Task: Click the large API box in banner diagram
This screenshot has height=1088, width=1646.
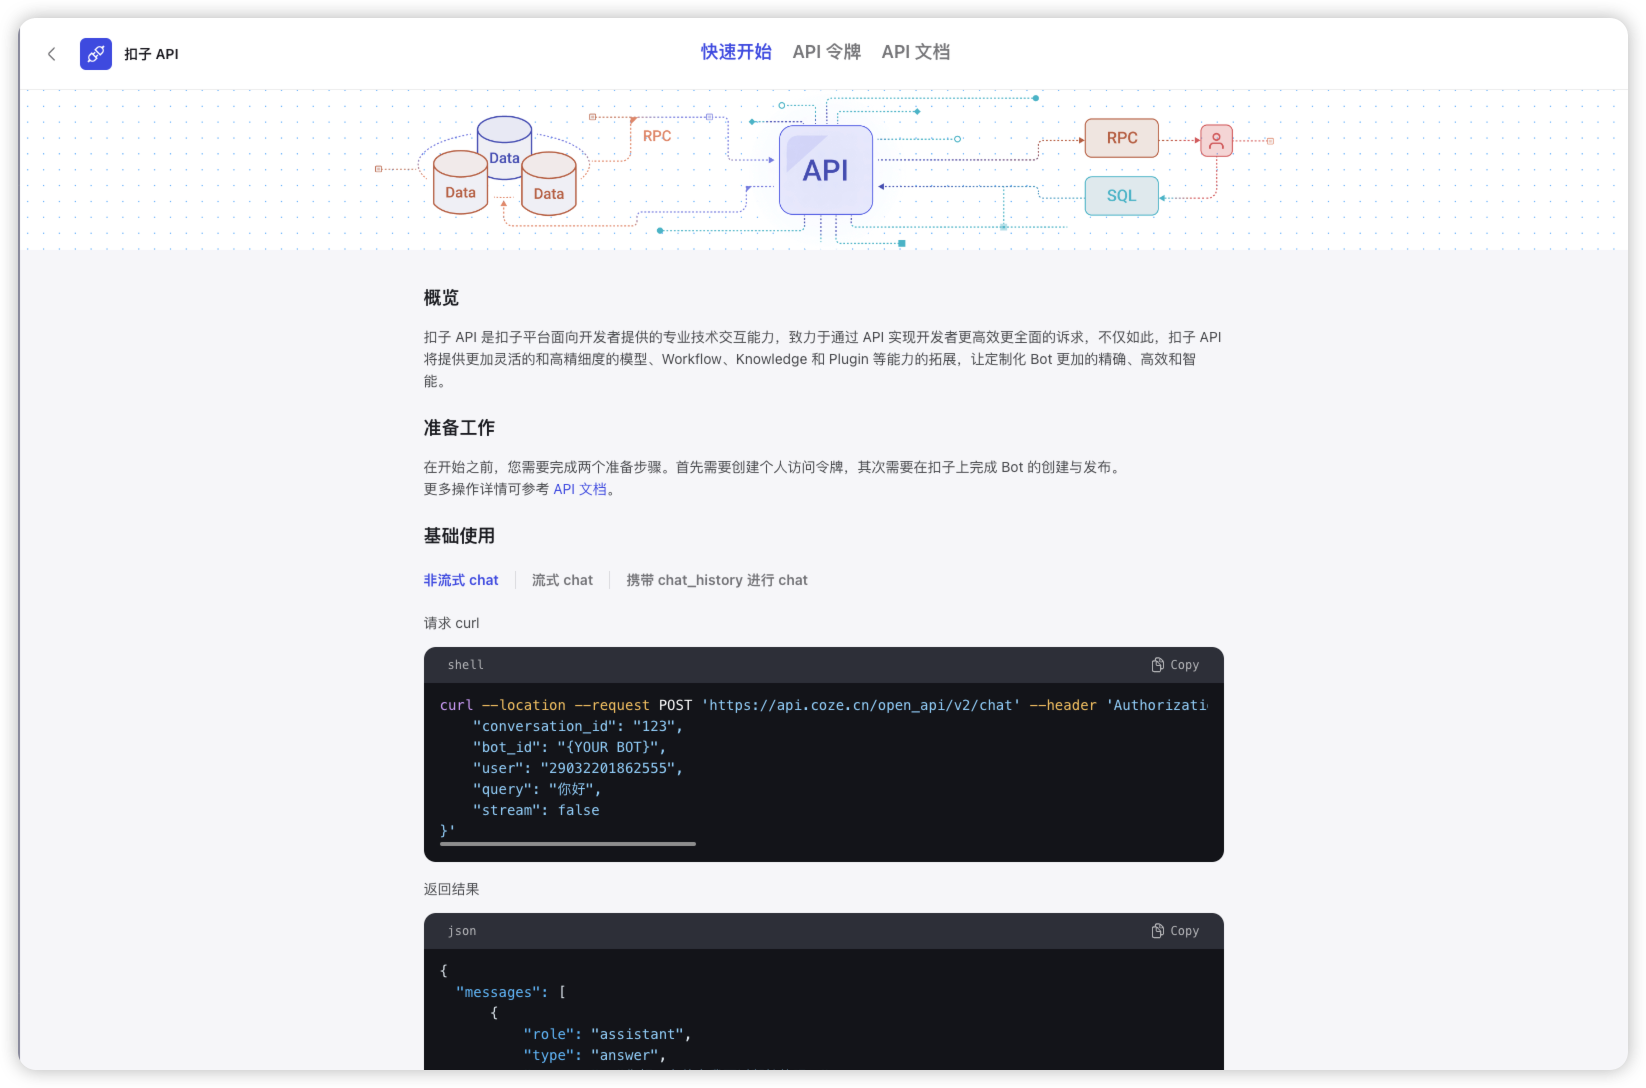Action: tap(826, 170)
